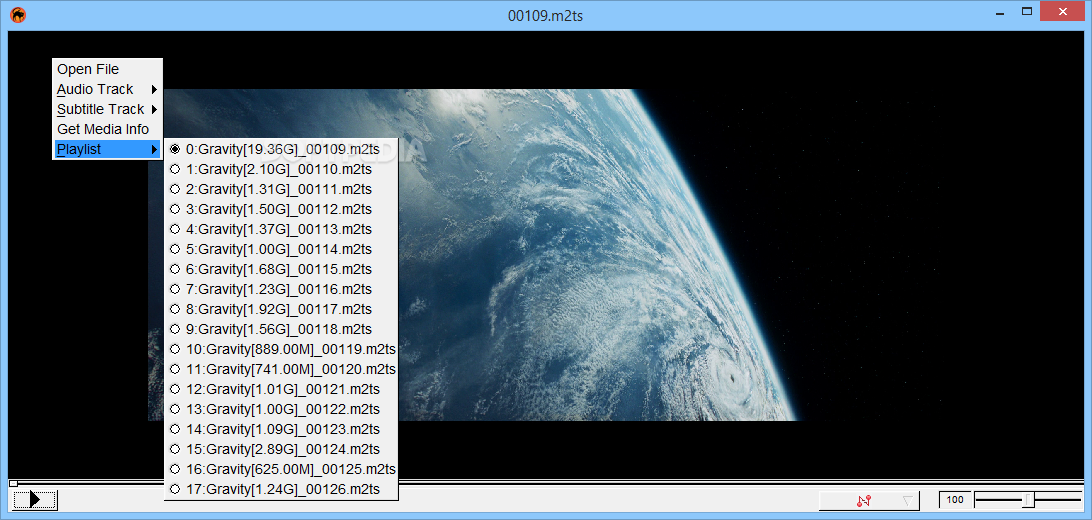Select playlist item 12:Gravity[1.01G]_00121.m2ts

click(x=281, y=389)
